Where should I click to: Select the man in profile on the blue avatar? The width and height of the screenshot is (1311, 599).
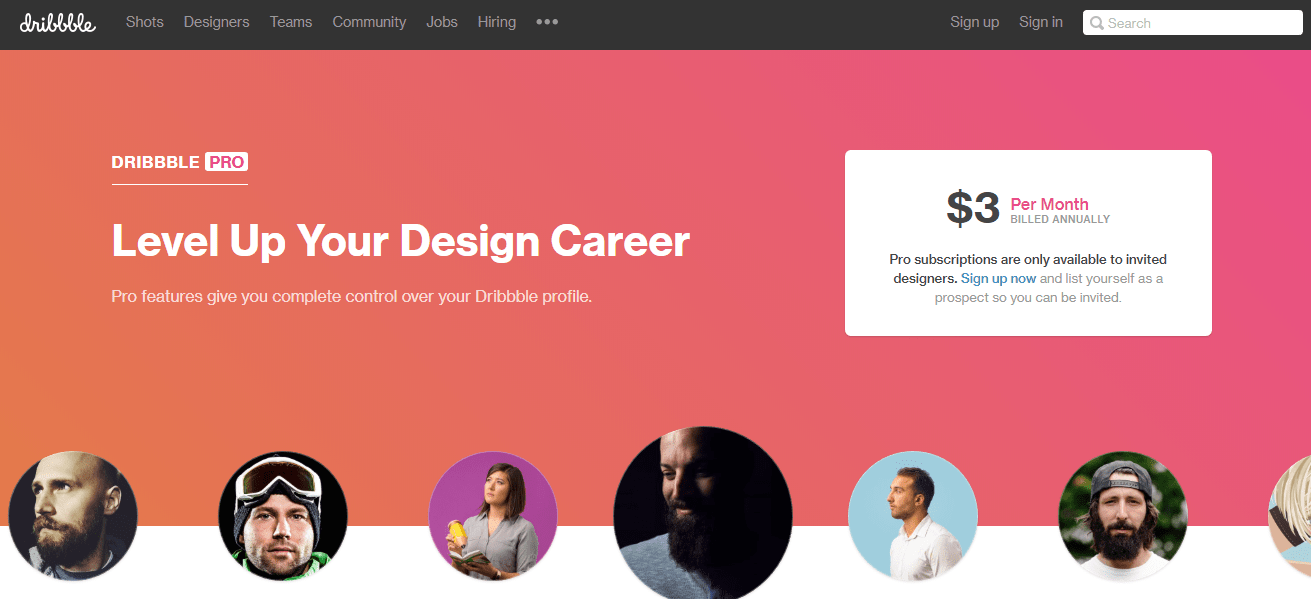point(913,516)
